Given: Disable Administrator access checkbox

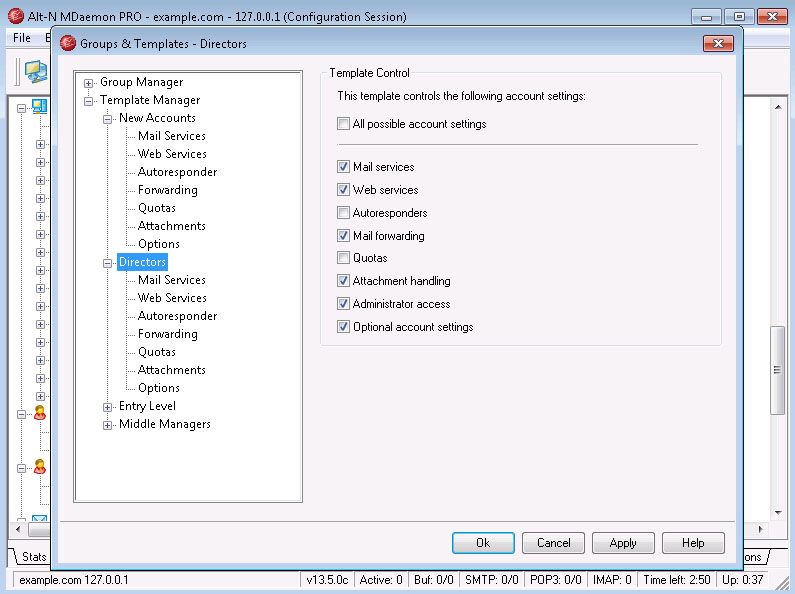Looking at the screenshot, I should (x=343, y=304).
